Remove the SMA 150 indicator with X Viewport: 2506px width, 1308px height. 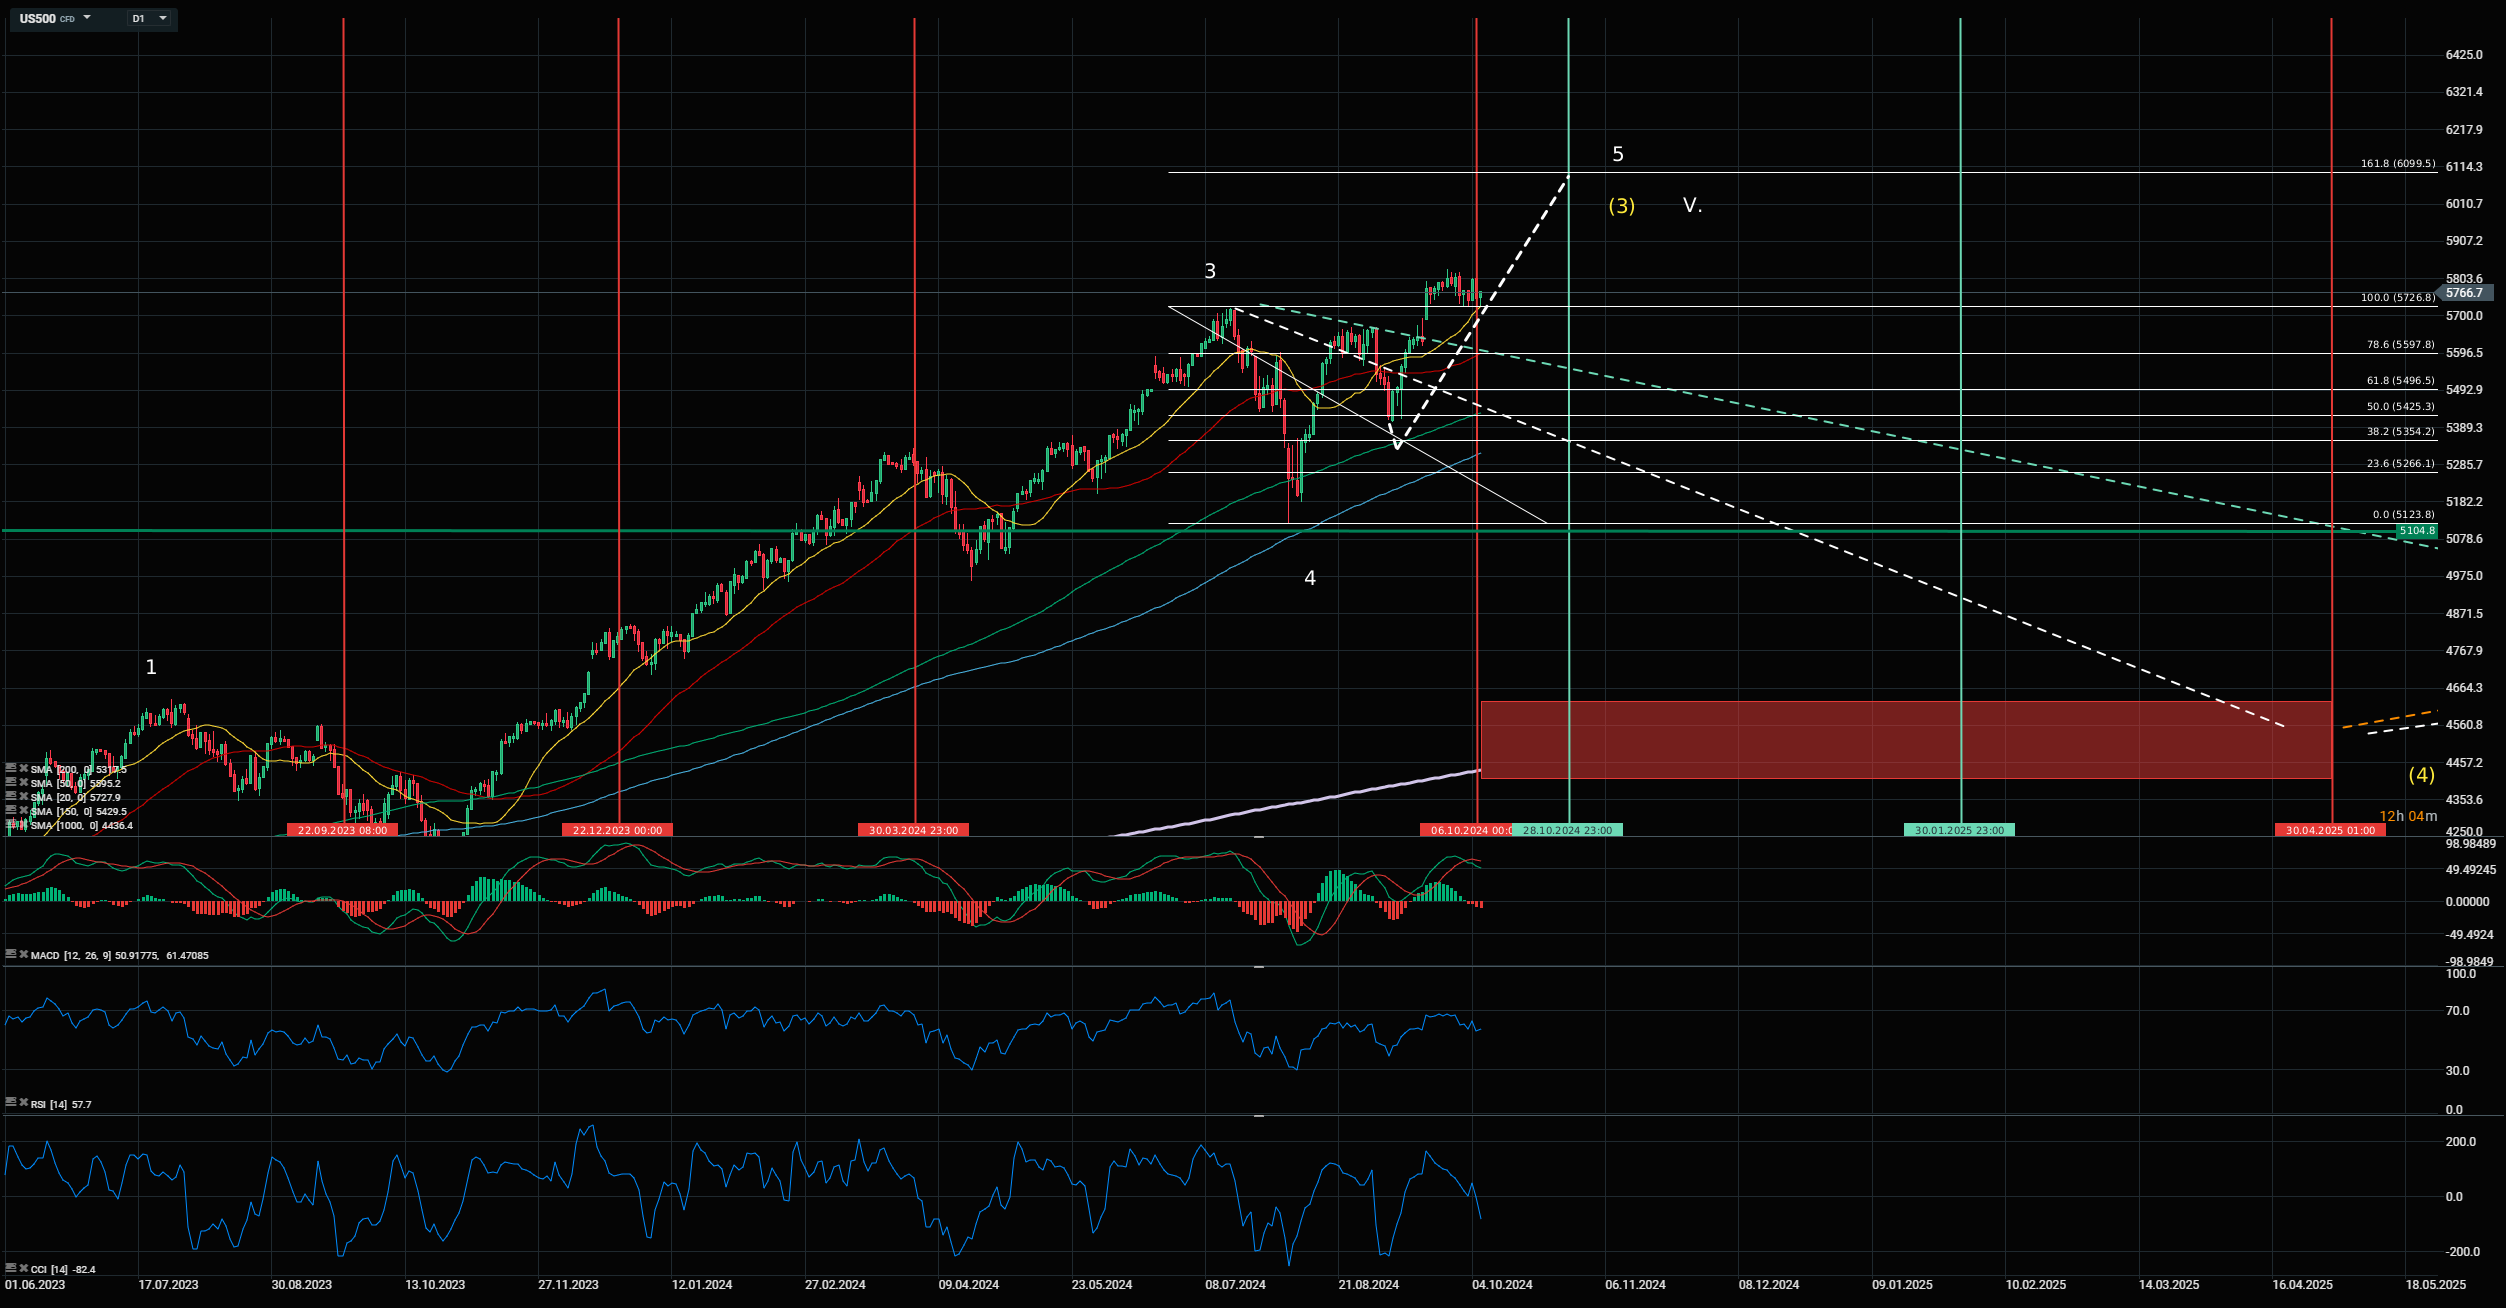24,810
